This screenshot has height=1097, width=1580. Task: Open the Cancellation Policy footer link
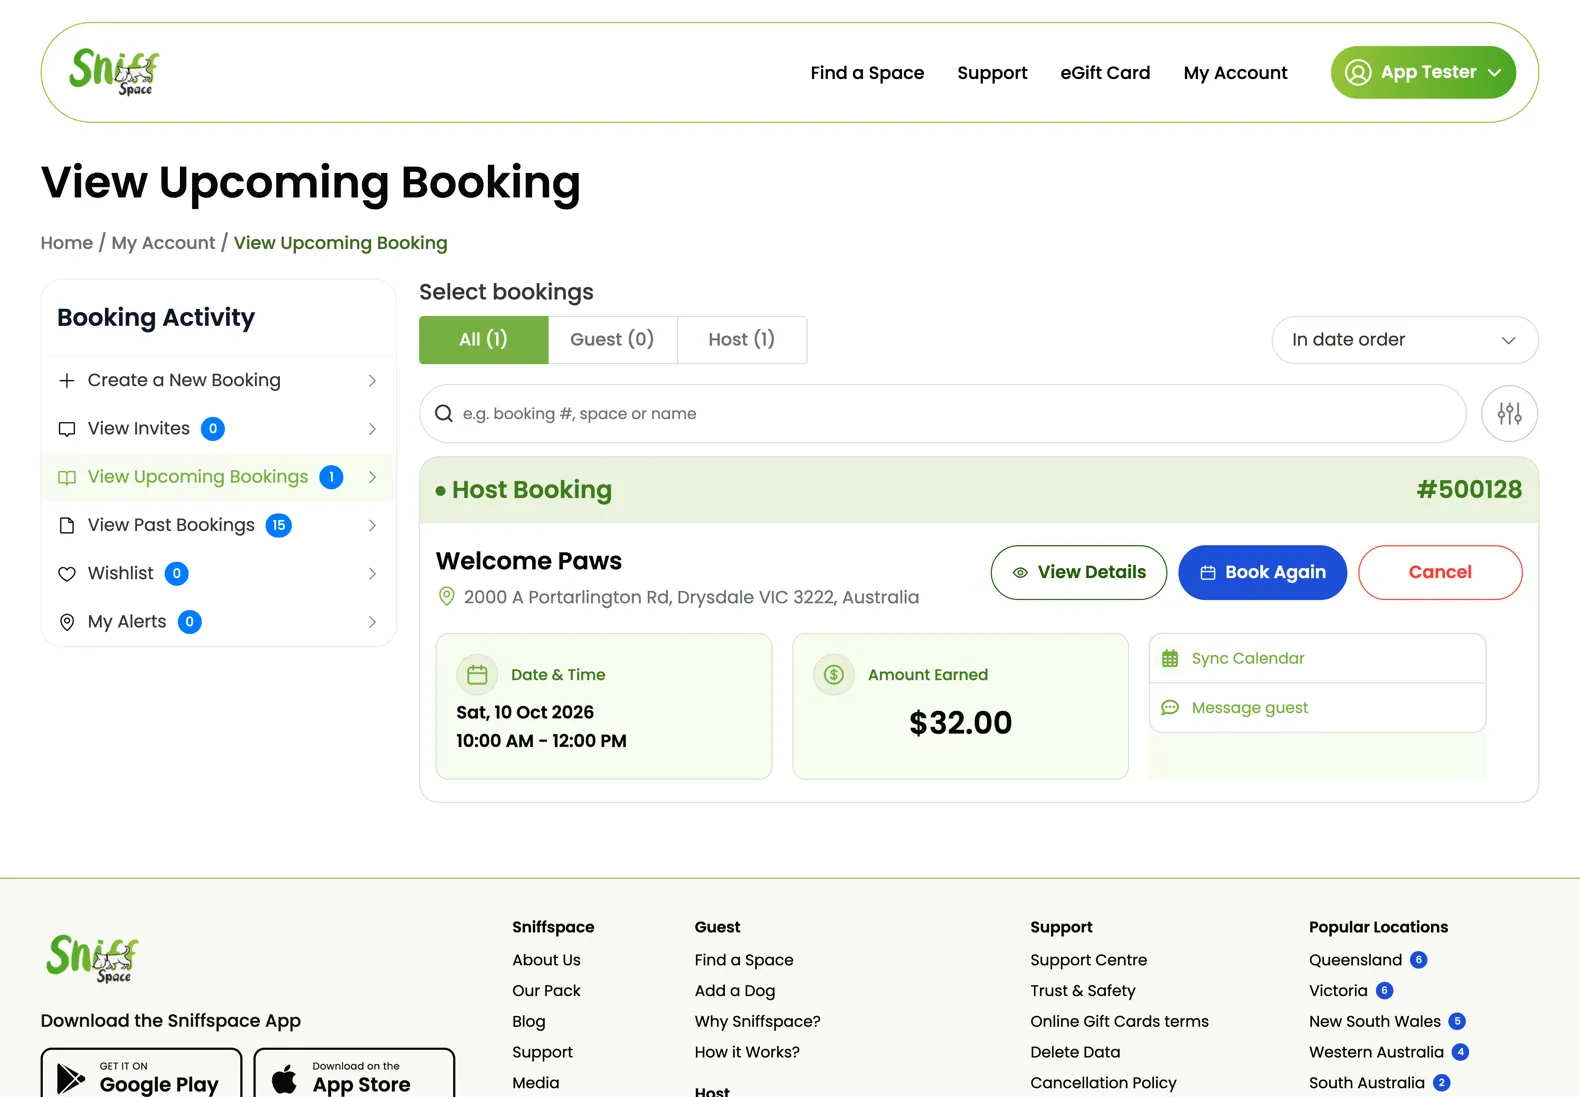[x=1103, y=1083]
